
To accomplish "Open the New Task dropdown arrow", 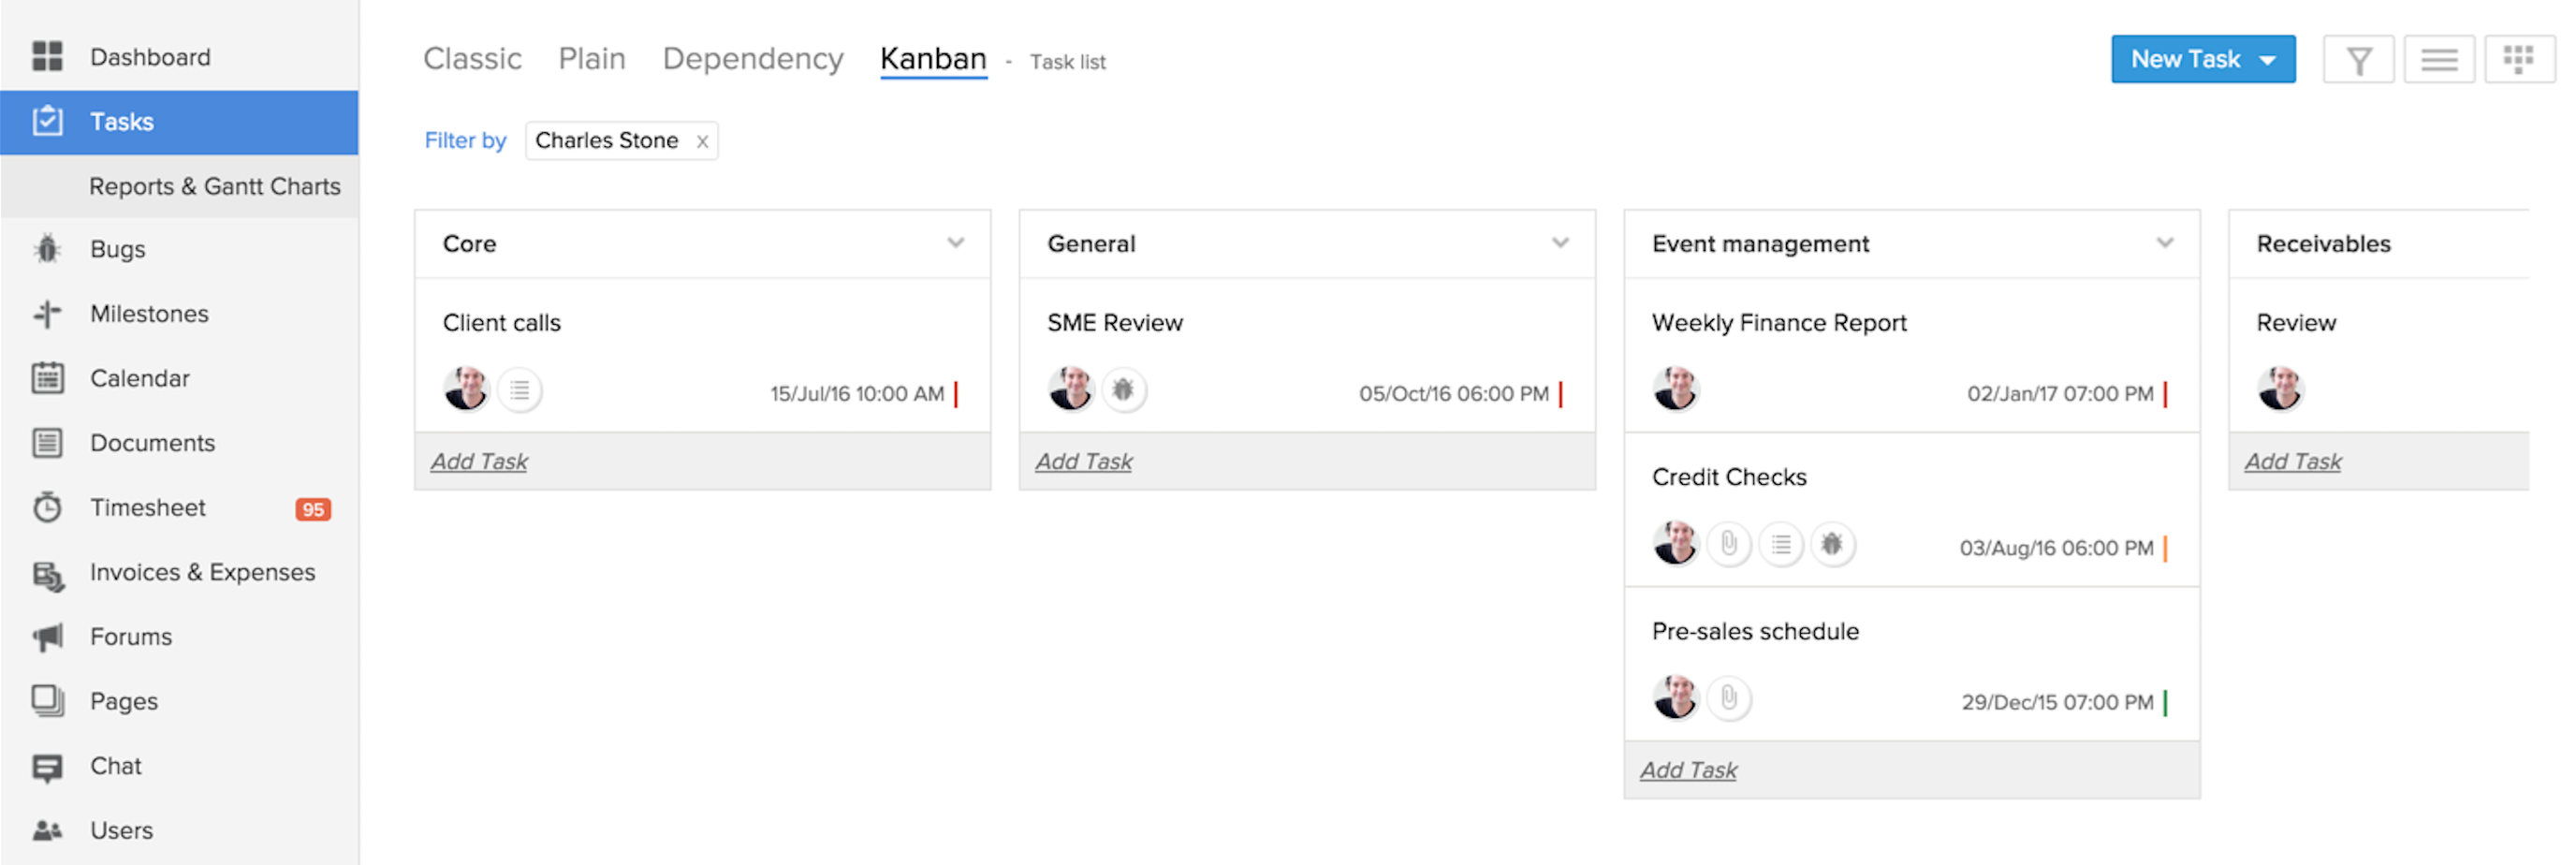I will (x=2268, y=60).
